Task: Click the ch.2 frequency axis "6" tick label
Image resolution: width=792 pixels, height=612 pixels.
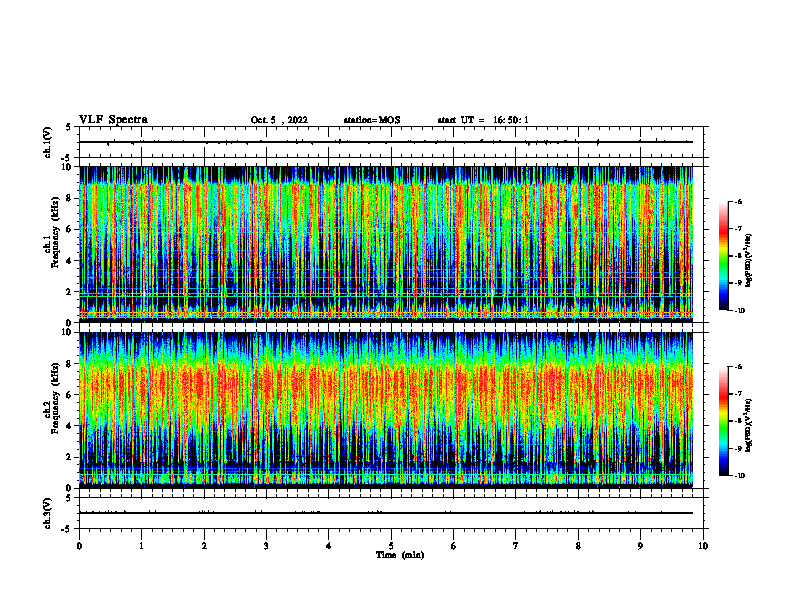Action: point(69,395)
